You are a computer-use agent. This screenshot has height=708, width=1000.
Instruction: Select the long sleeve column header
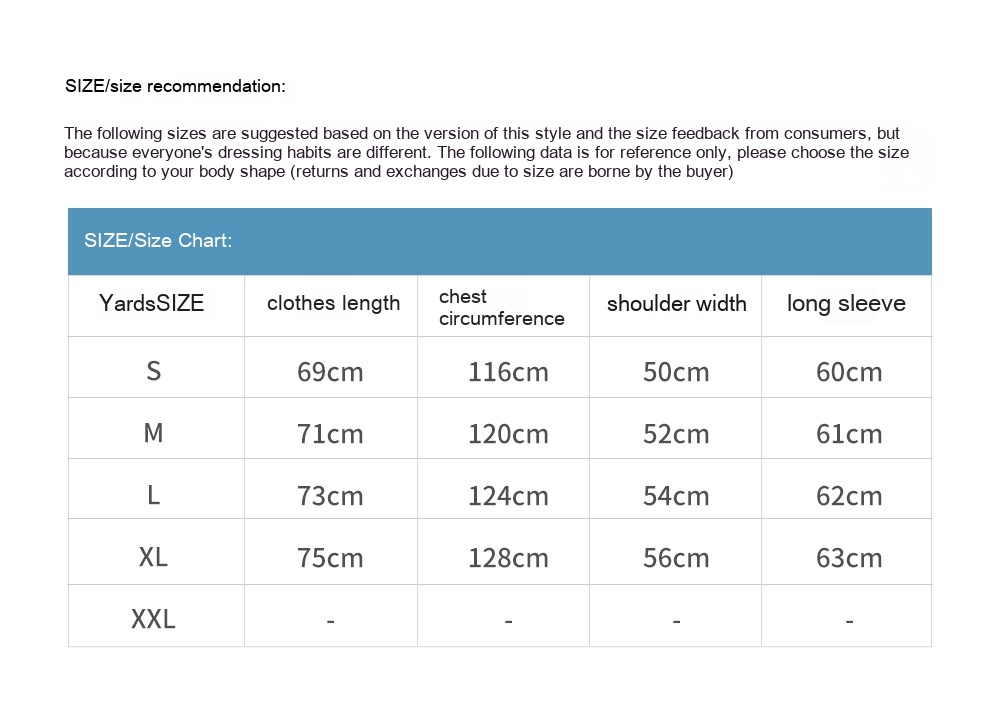[846, 303]
